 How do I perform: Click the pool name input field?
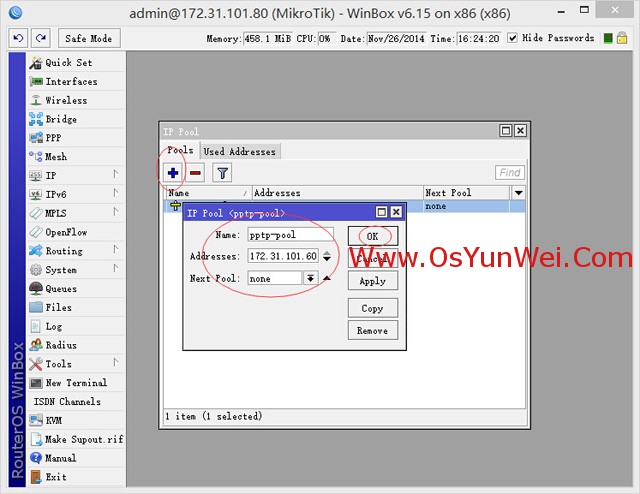291,235
